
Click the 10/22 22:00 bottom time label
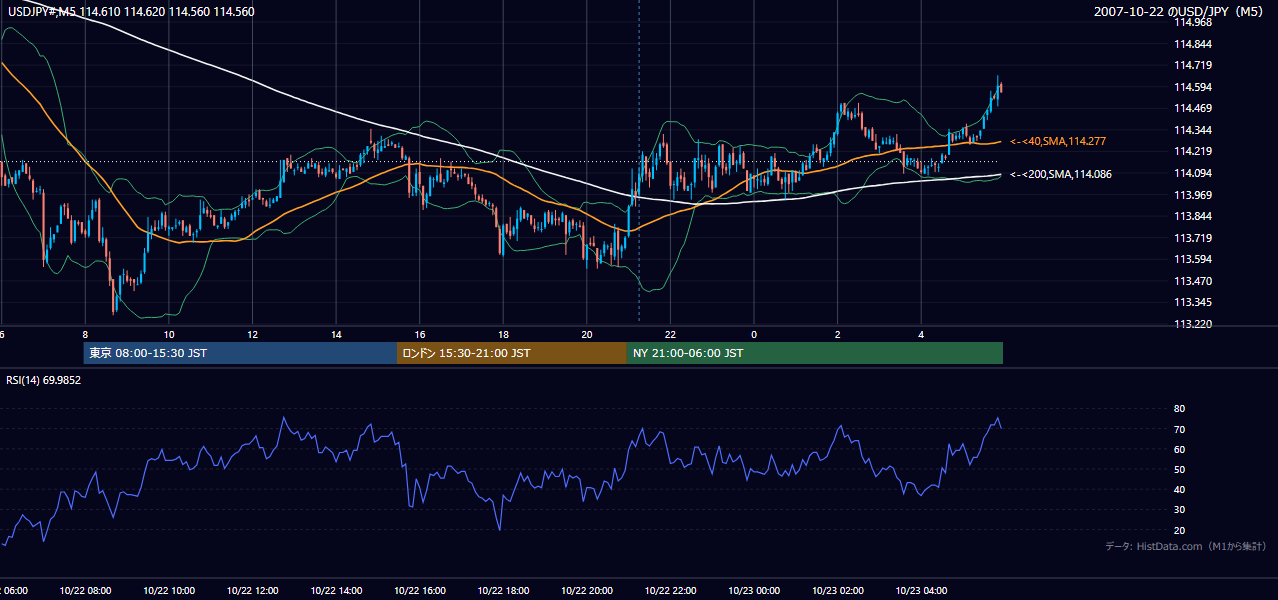(670, 591)
